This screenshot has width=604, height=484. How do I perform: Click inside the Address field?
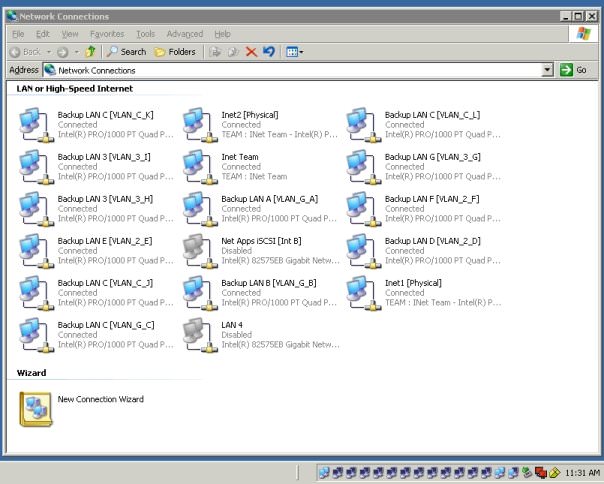(293, 70)
